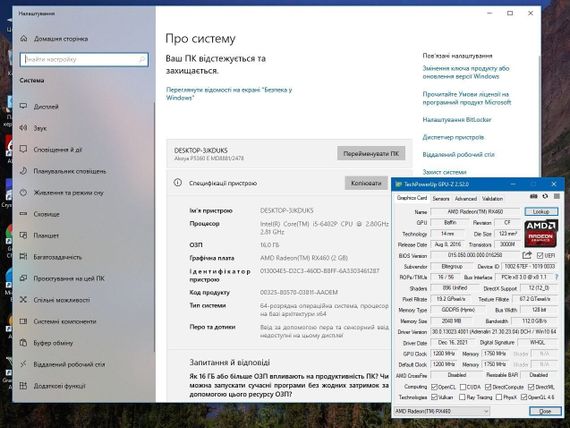Toggle the DirectCompute checkbox

coord(488,387)
